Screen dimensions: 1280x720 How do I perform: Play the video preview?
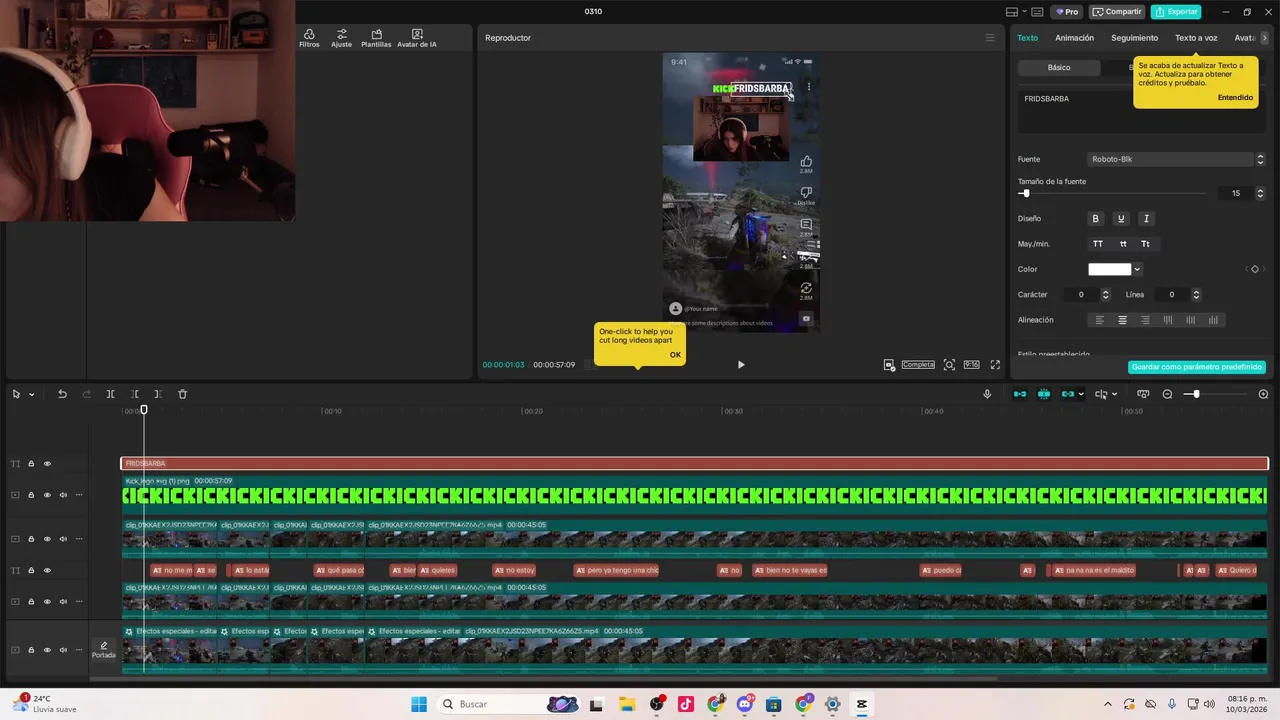(x=741, y=365)
